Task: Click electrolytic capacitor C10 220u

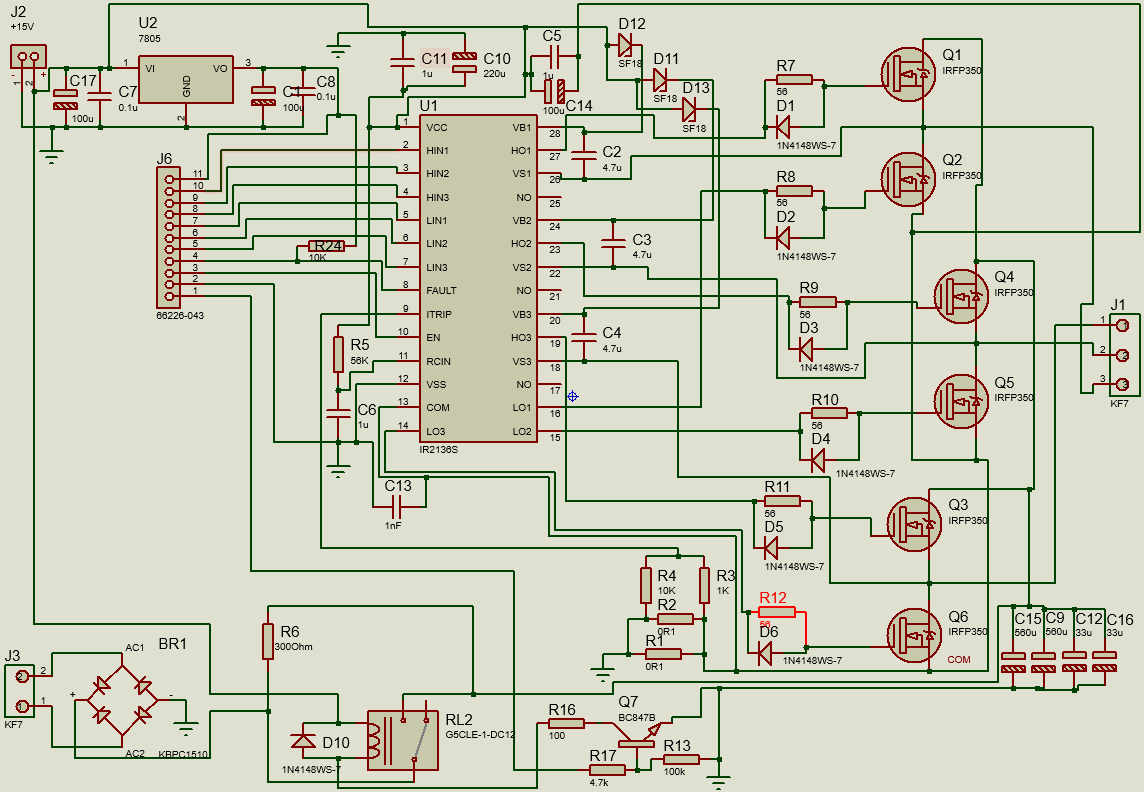Action: coord(464,63)
